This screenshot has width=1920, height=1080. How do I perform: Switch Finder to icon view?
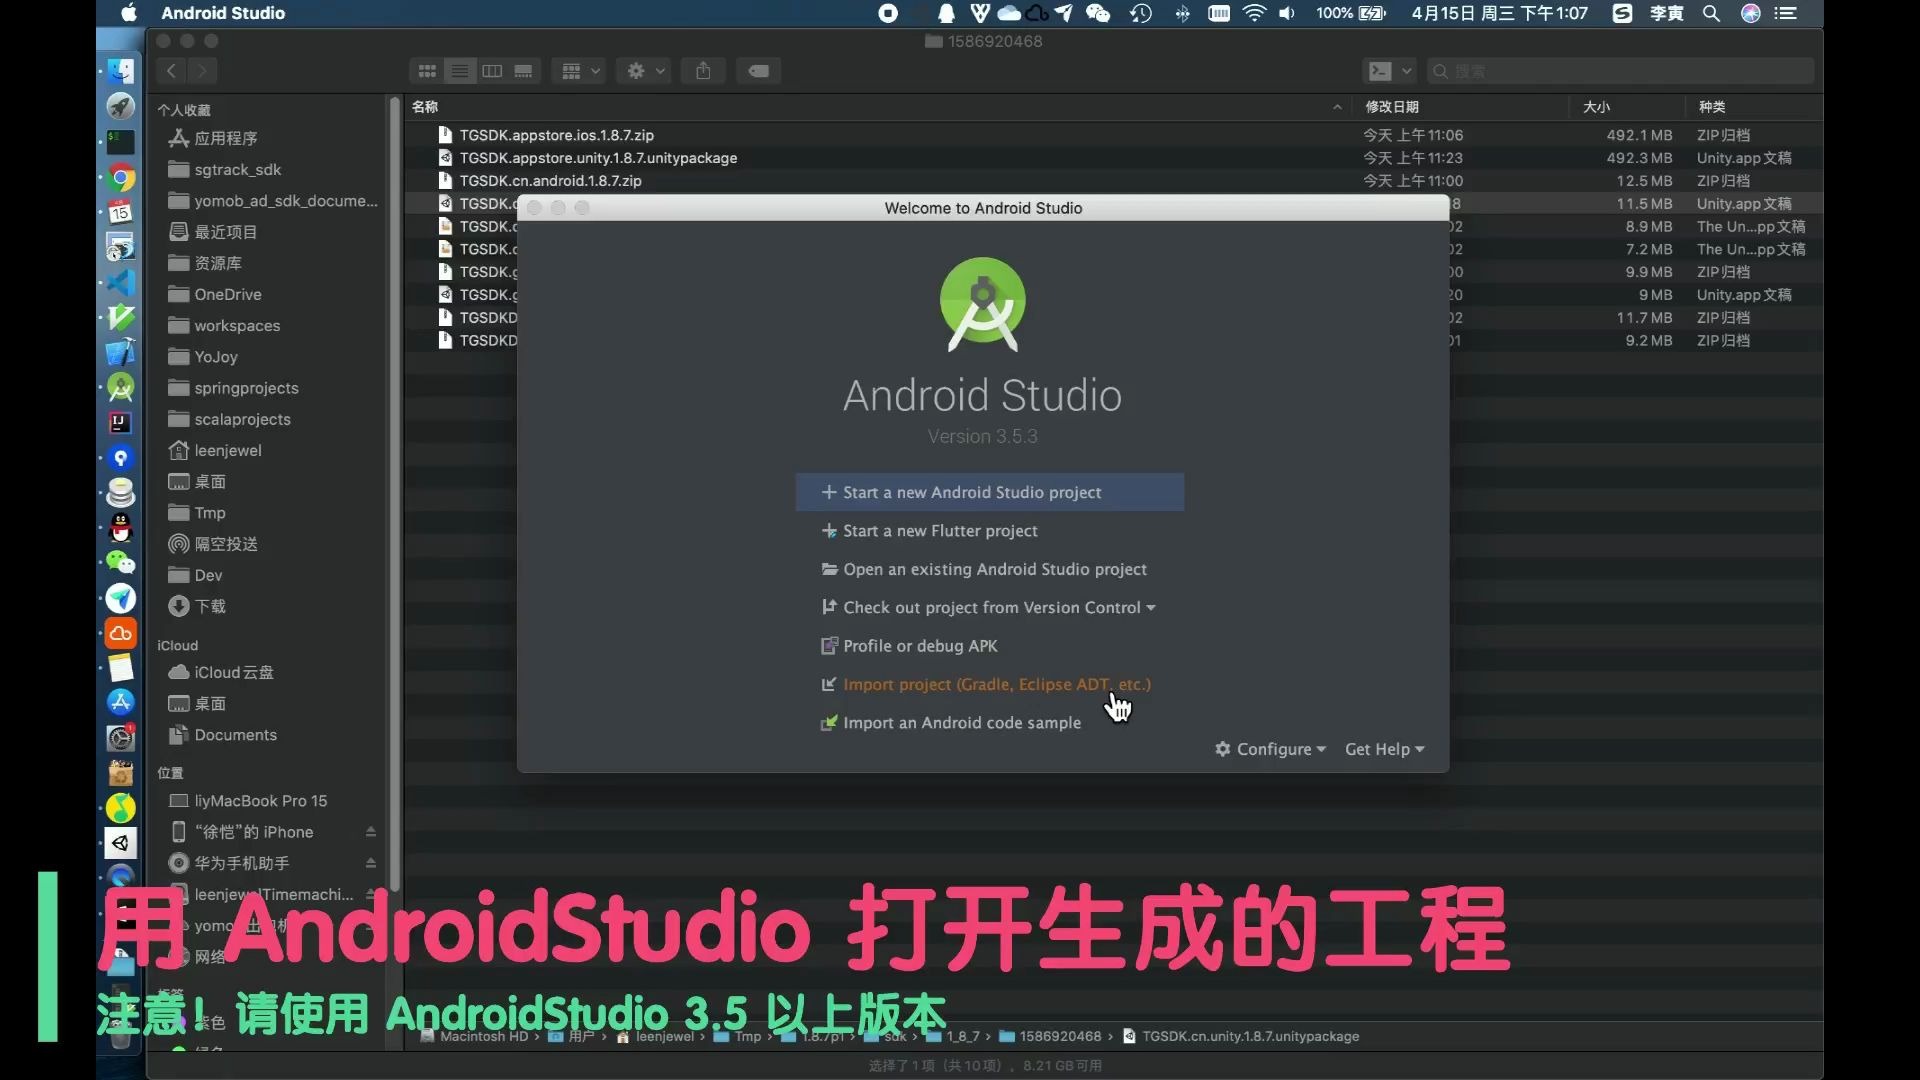click(x=427, y=71)
